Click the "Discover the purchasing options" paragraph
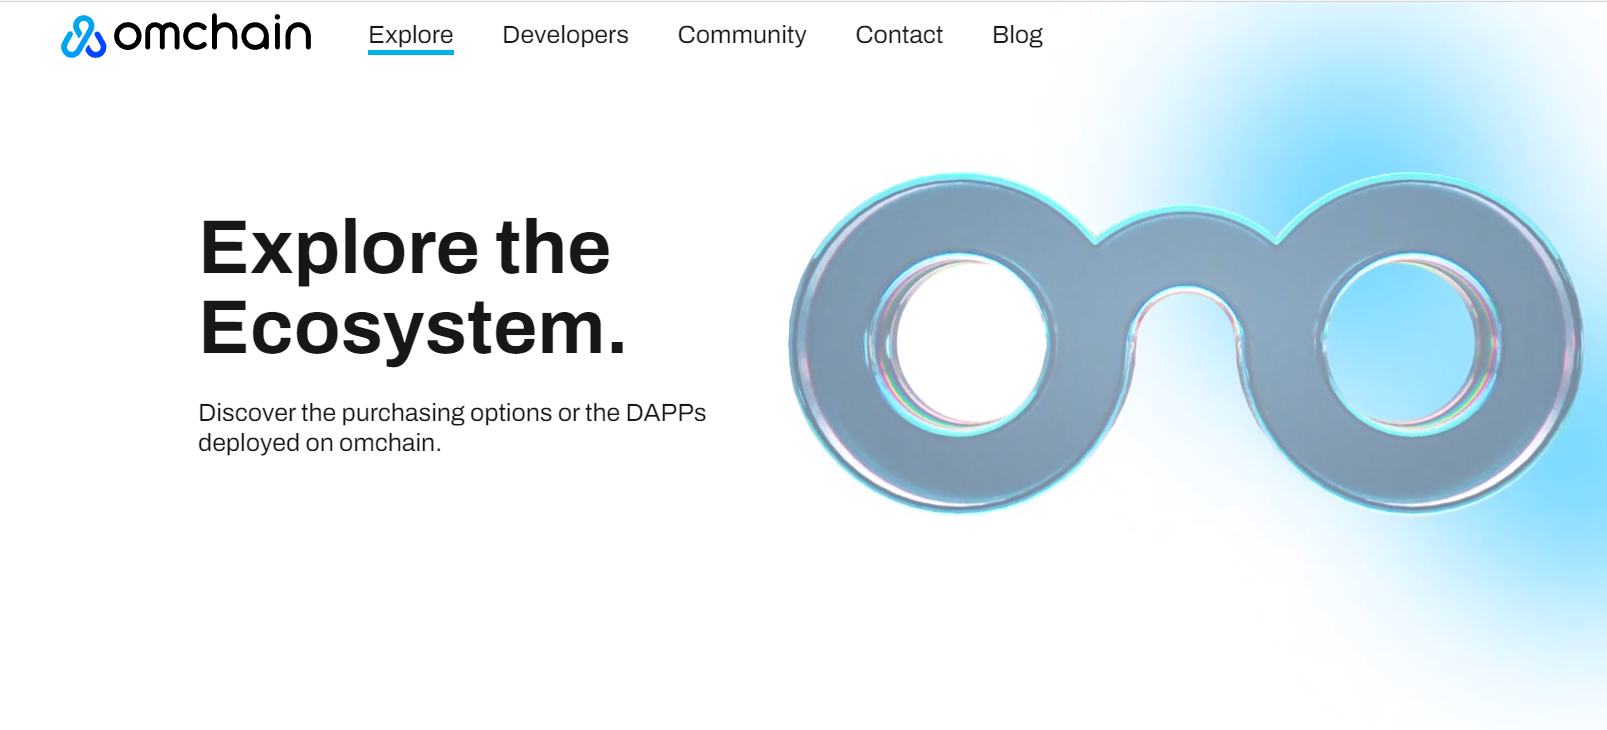The height and width of the screenshot is (730, 1607). click(452, 427)
